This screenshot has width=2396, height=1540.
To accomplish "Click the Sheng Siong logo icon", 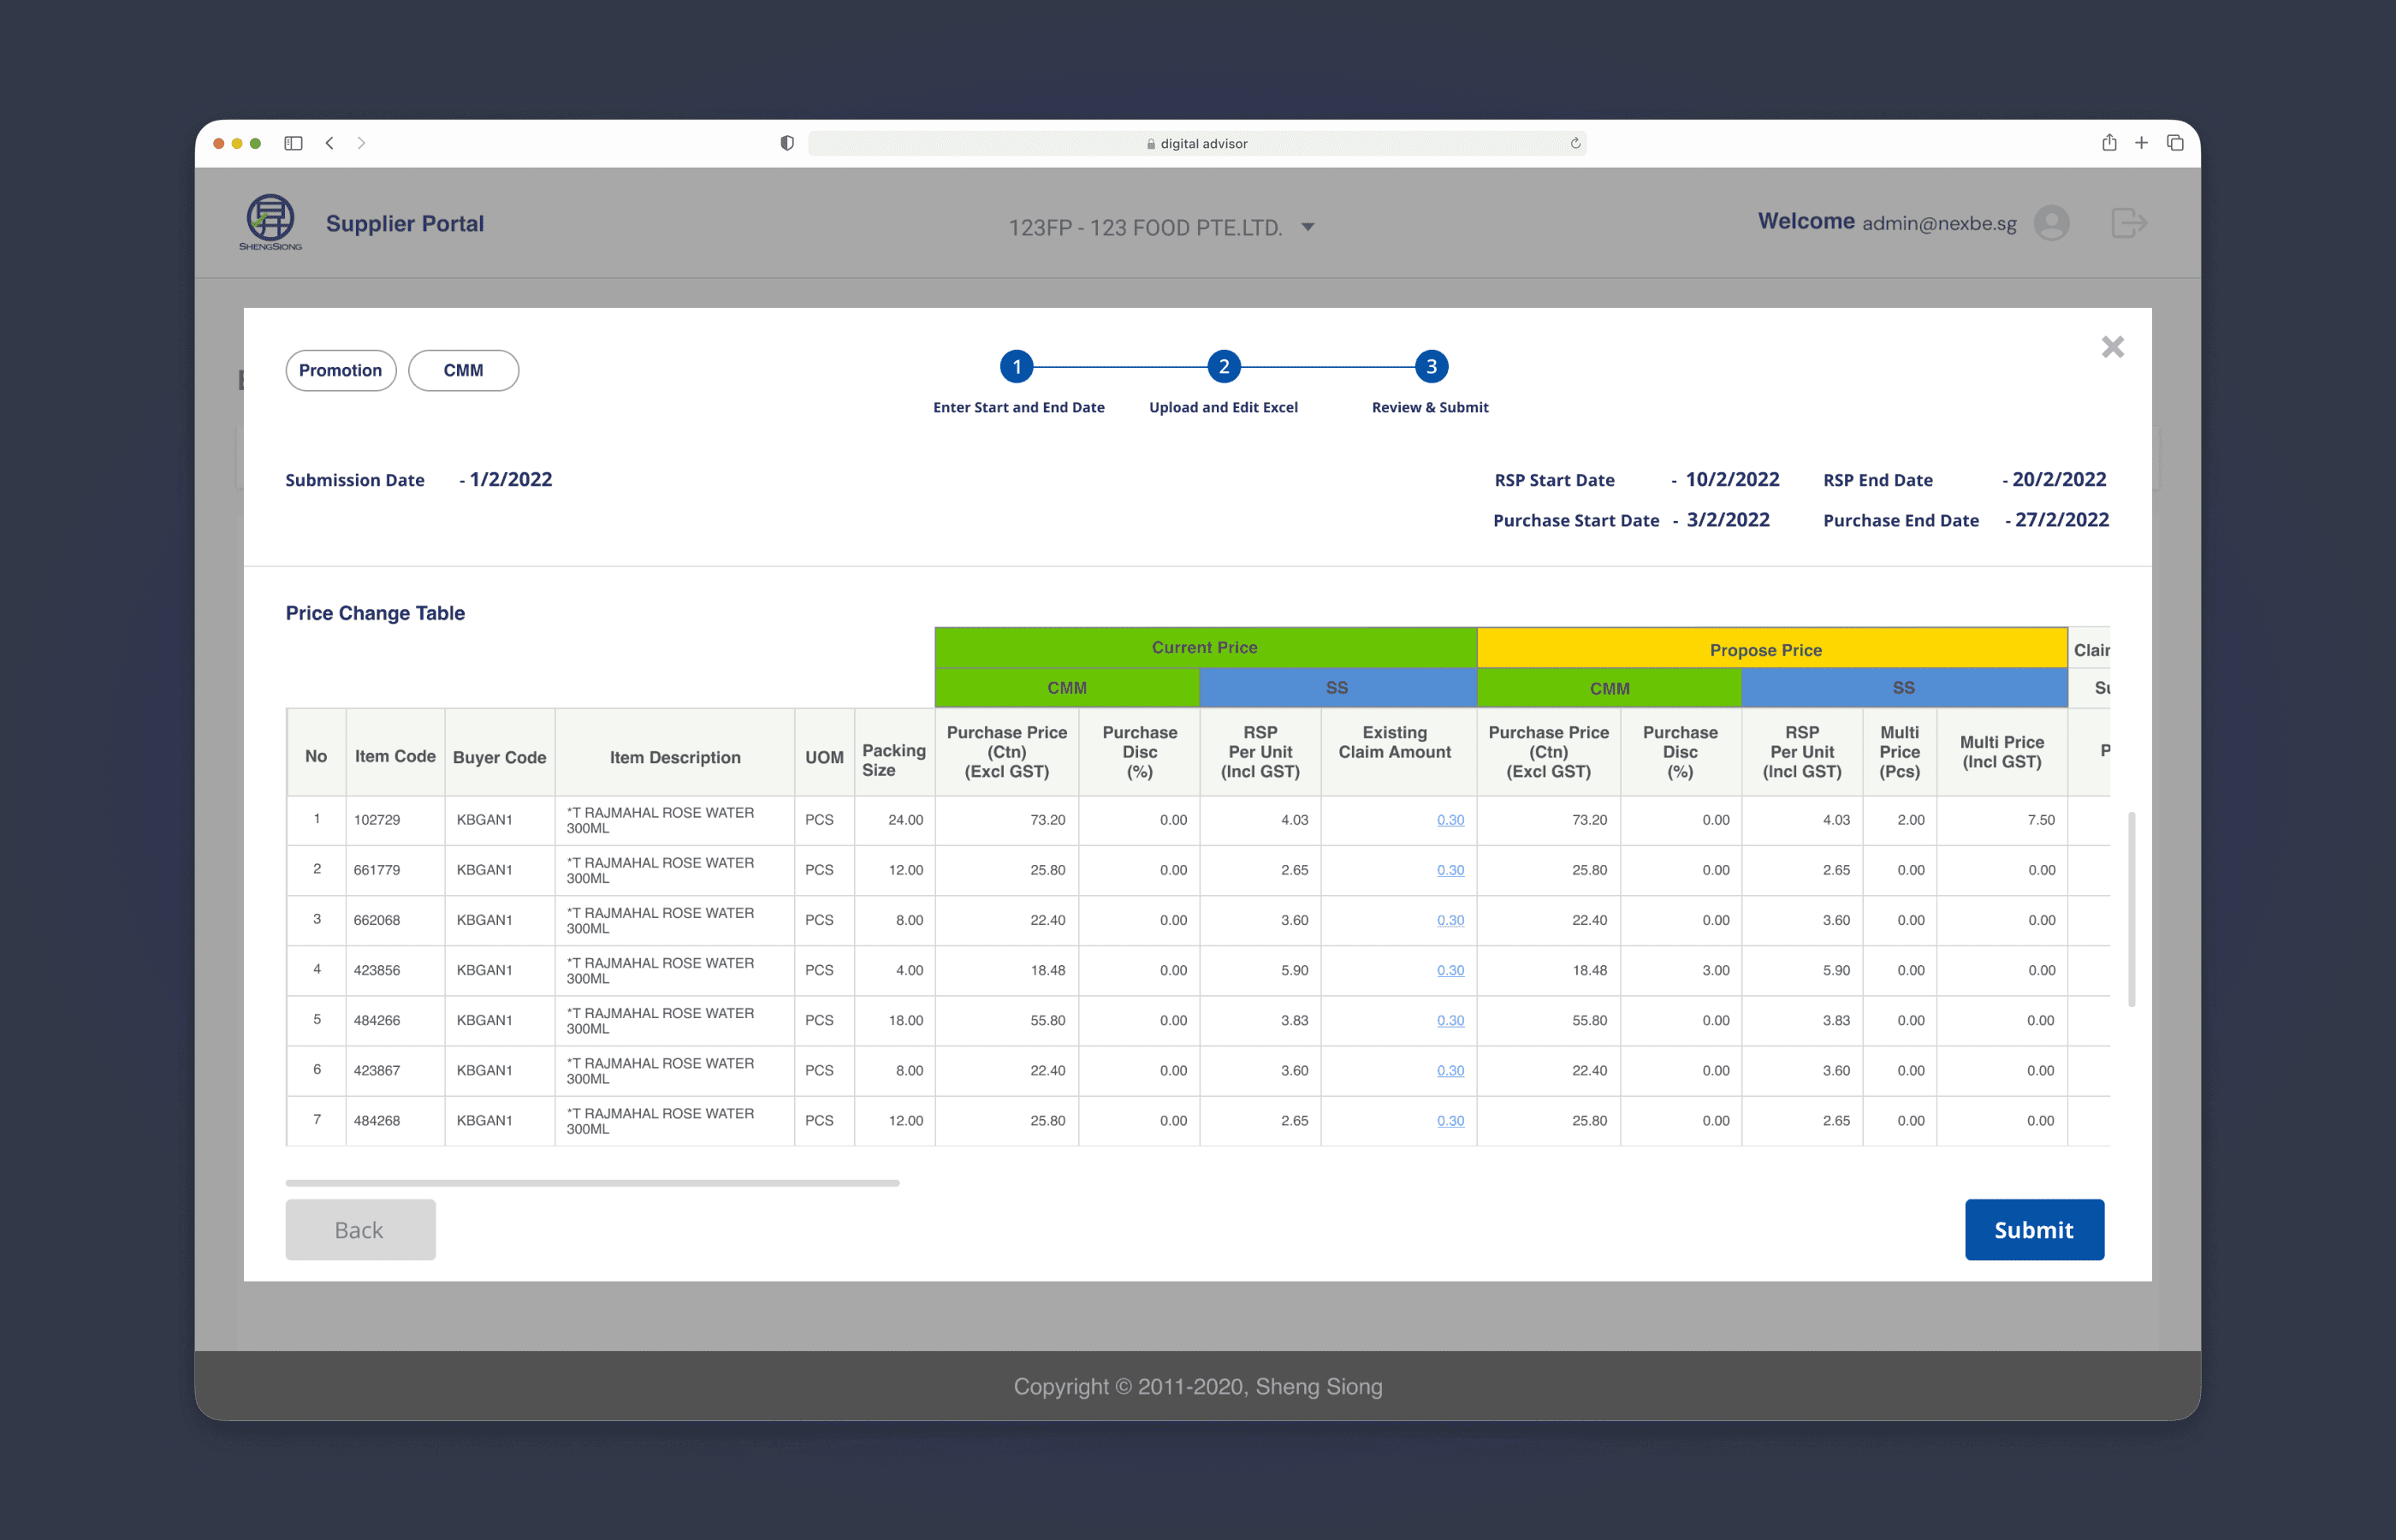I will click(x=270, y=222).
